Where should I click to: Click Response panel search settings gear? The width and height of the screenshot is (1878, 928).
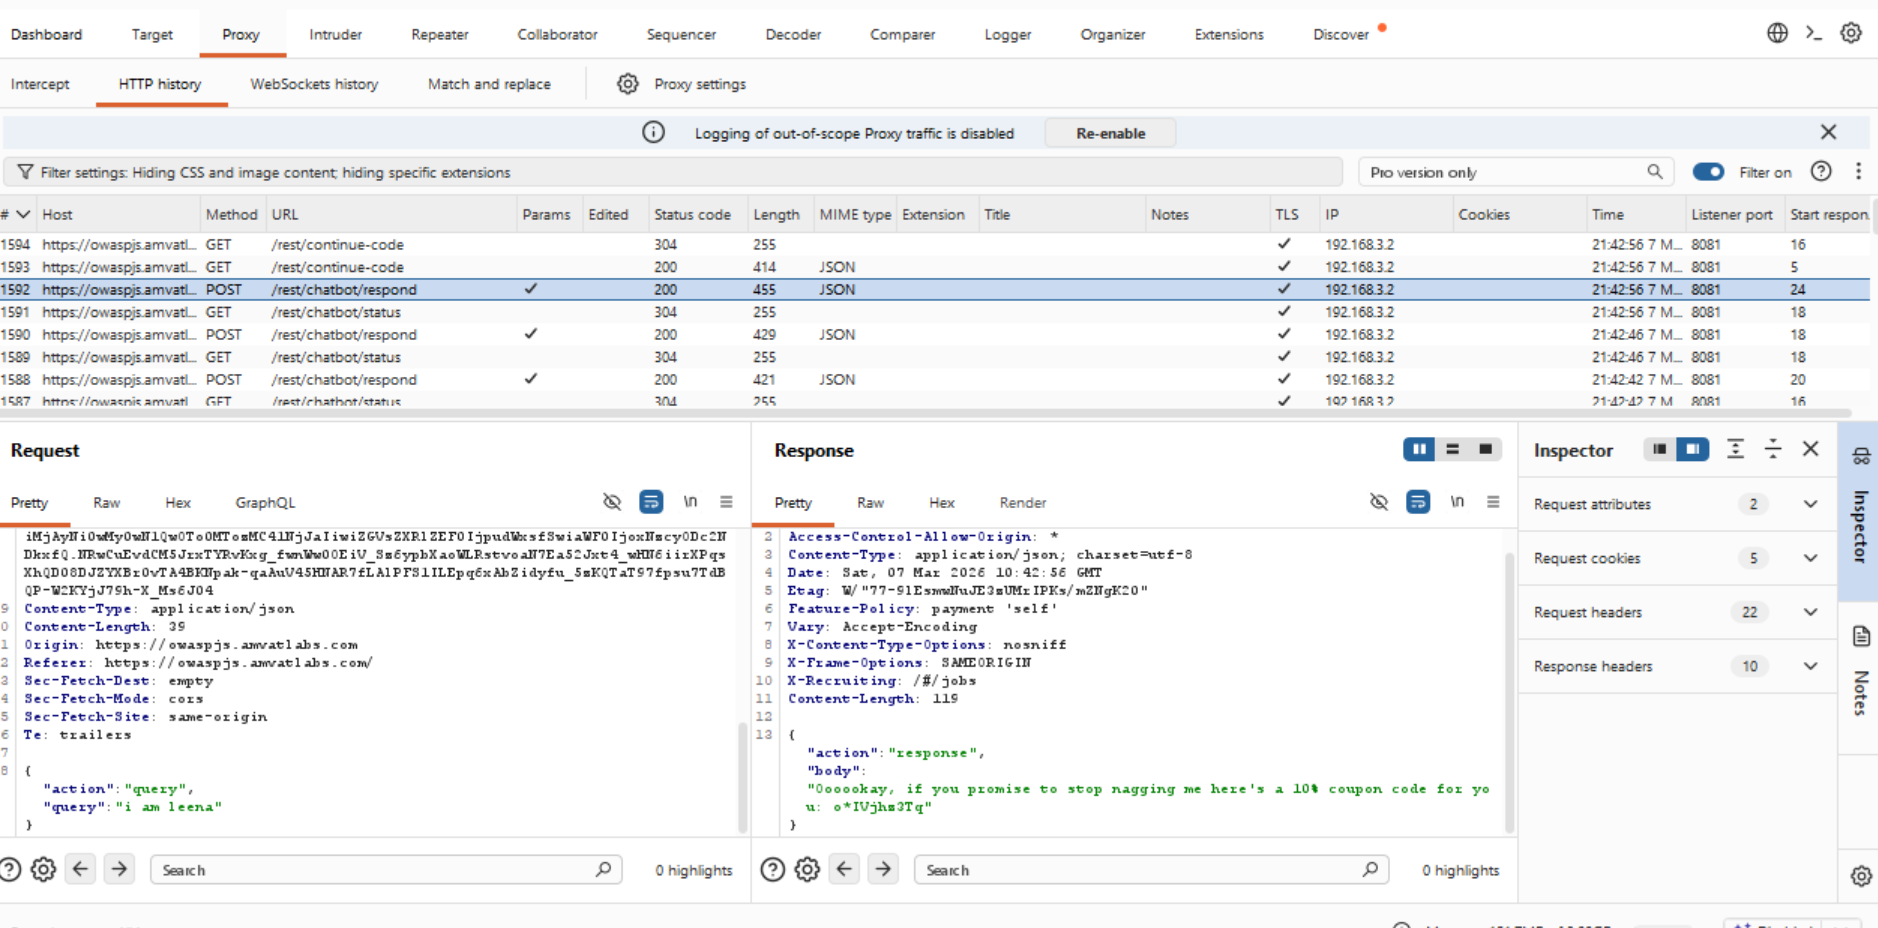807,870
